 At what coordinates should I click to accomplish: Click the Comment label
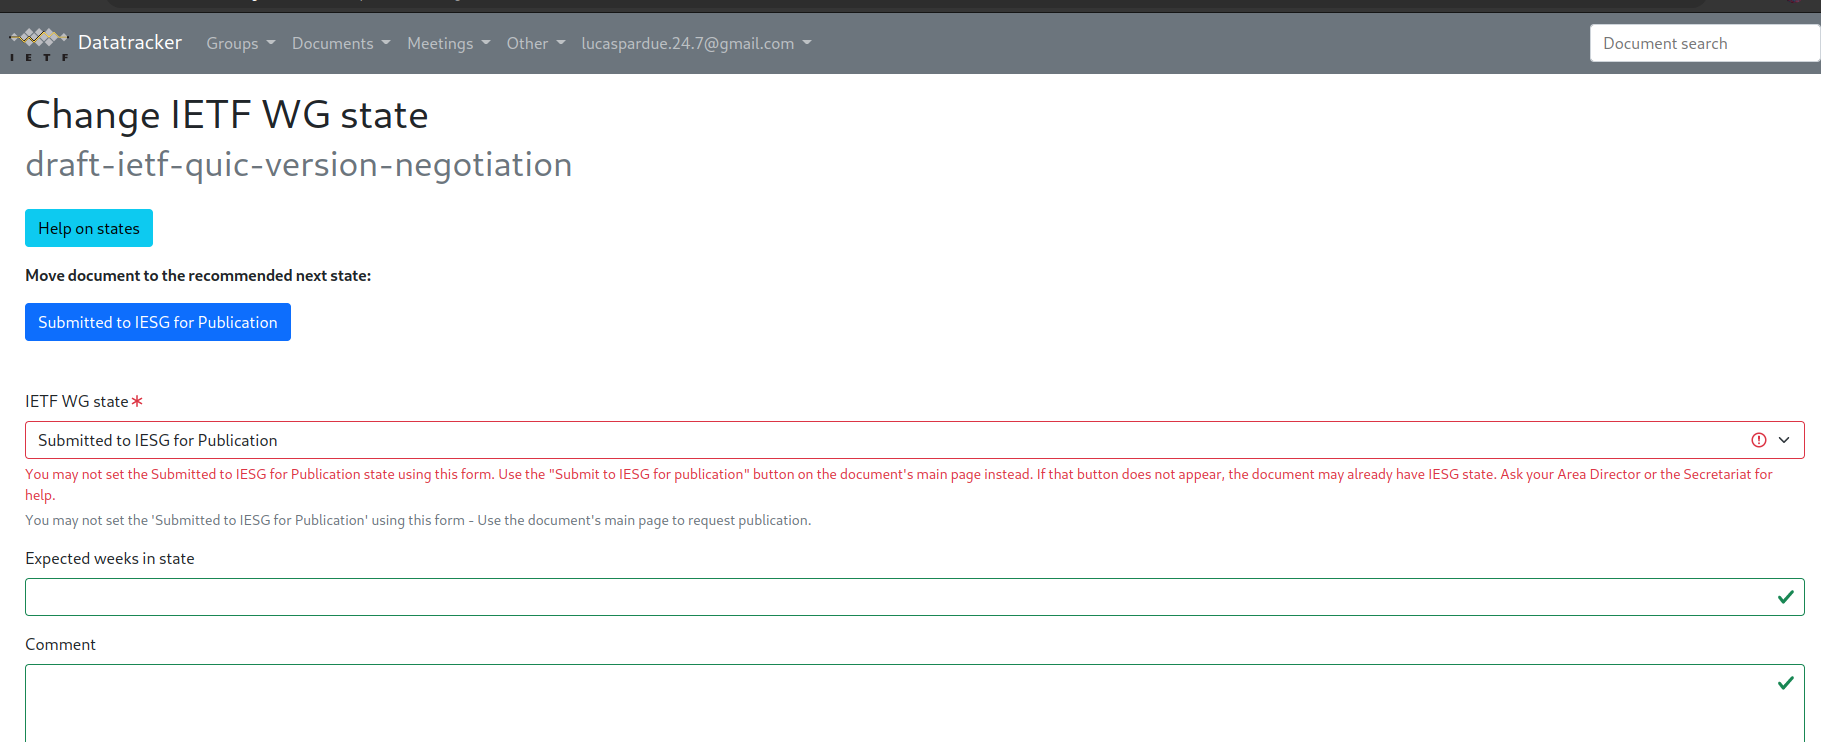(x=60, y=644)
